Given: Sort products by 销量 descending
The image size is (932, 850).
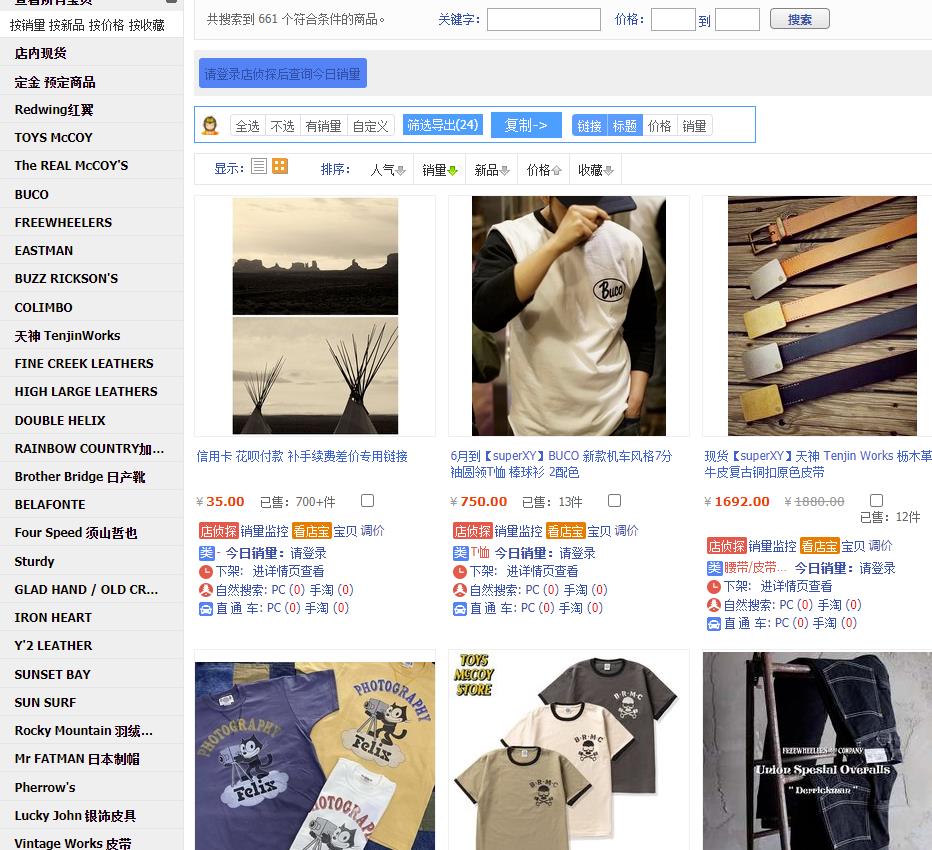Looking at the screenshot, I should [440, 170].
